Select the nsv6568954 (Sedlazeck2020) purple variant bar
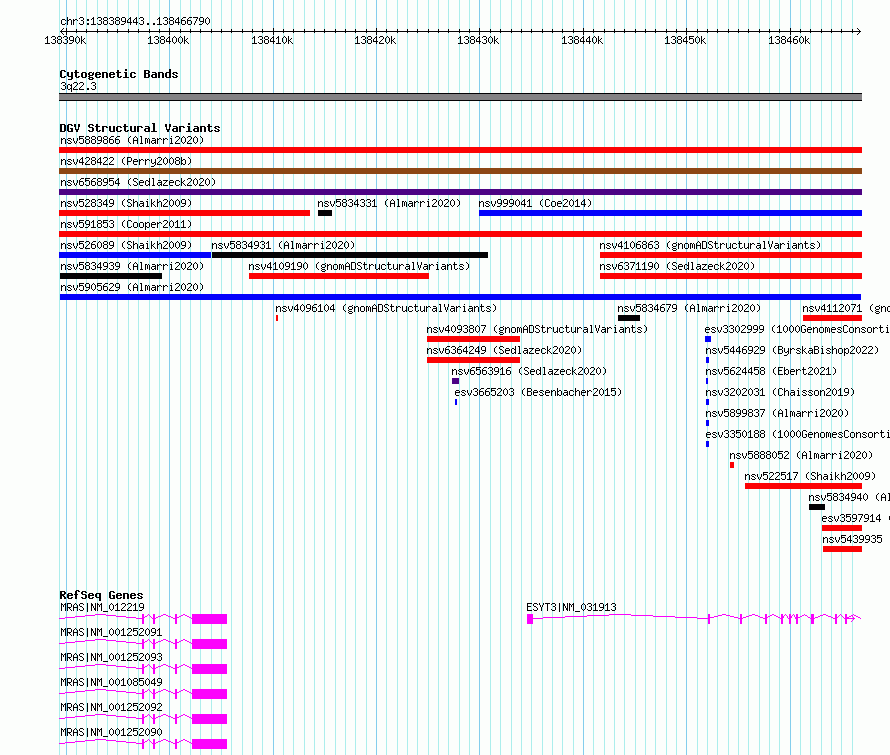Image resolution: width=890 pixels, height=755 pixels. 460,192
